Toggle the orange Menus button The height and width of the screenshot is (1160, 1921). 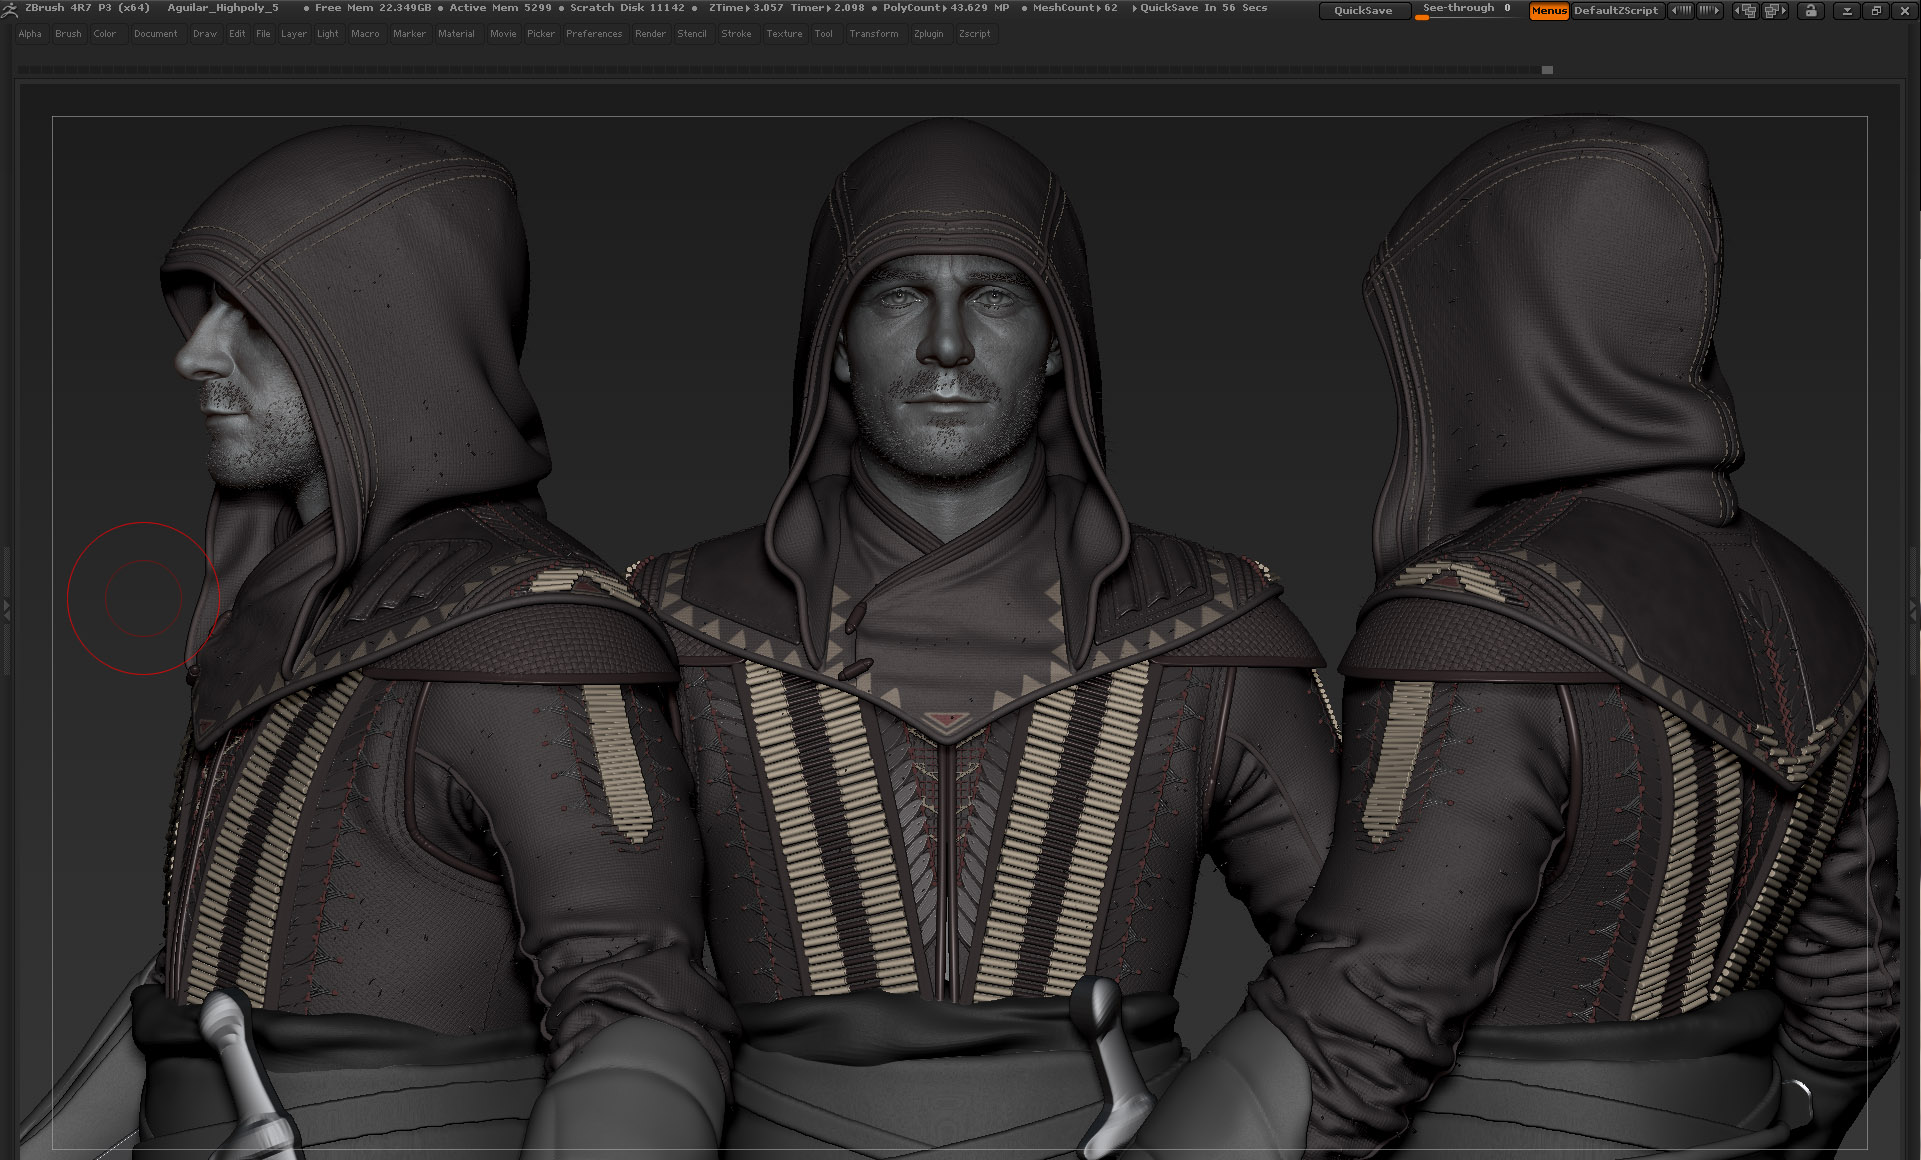coord(1548,10)
